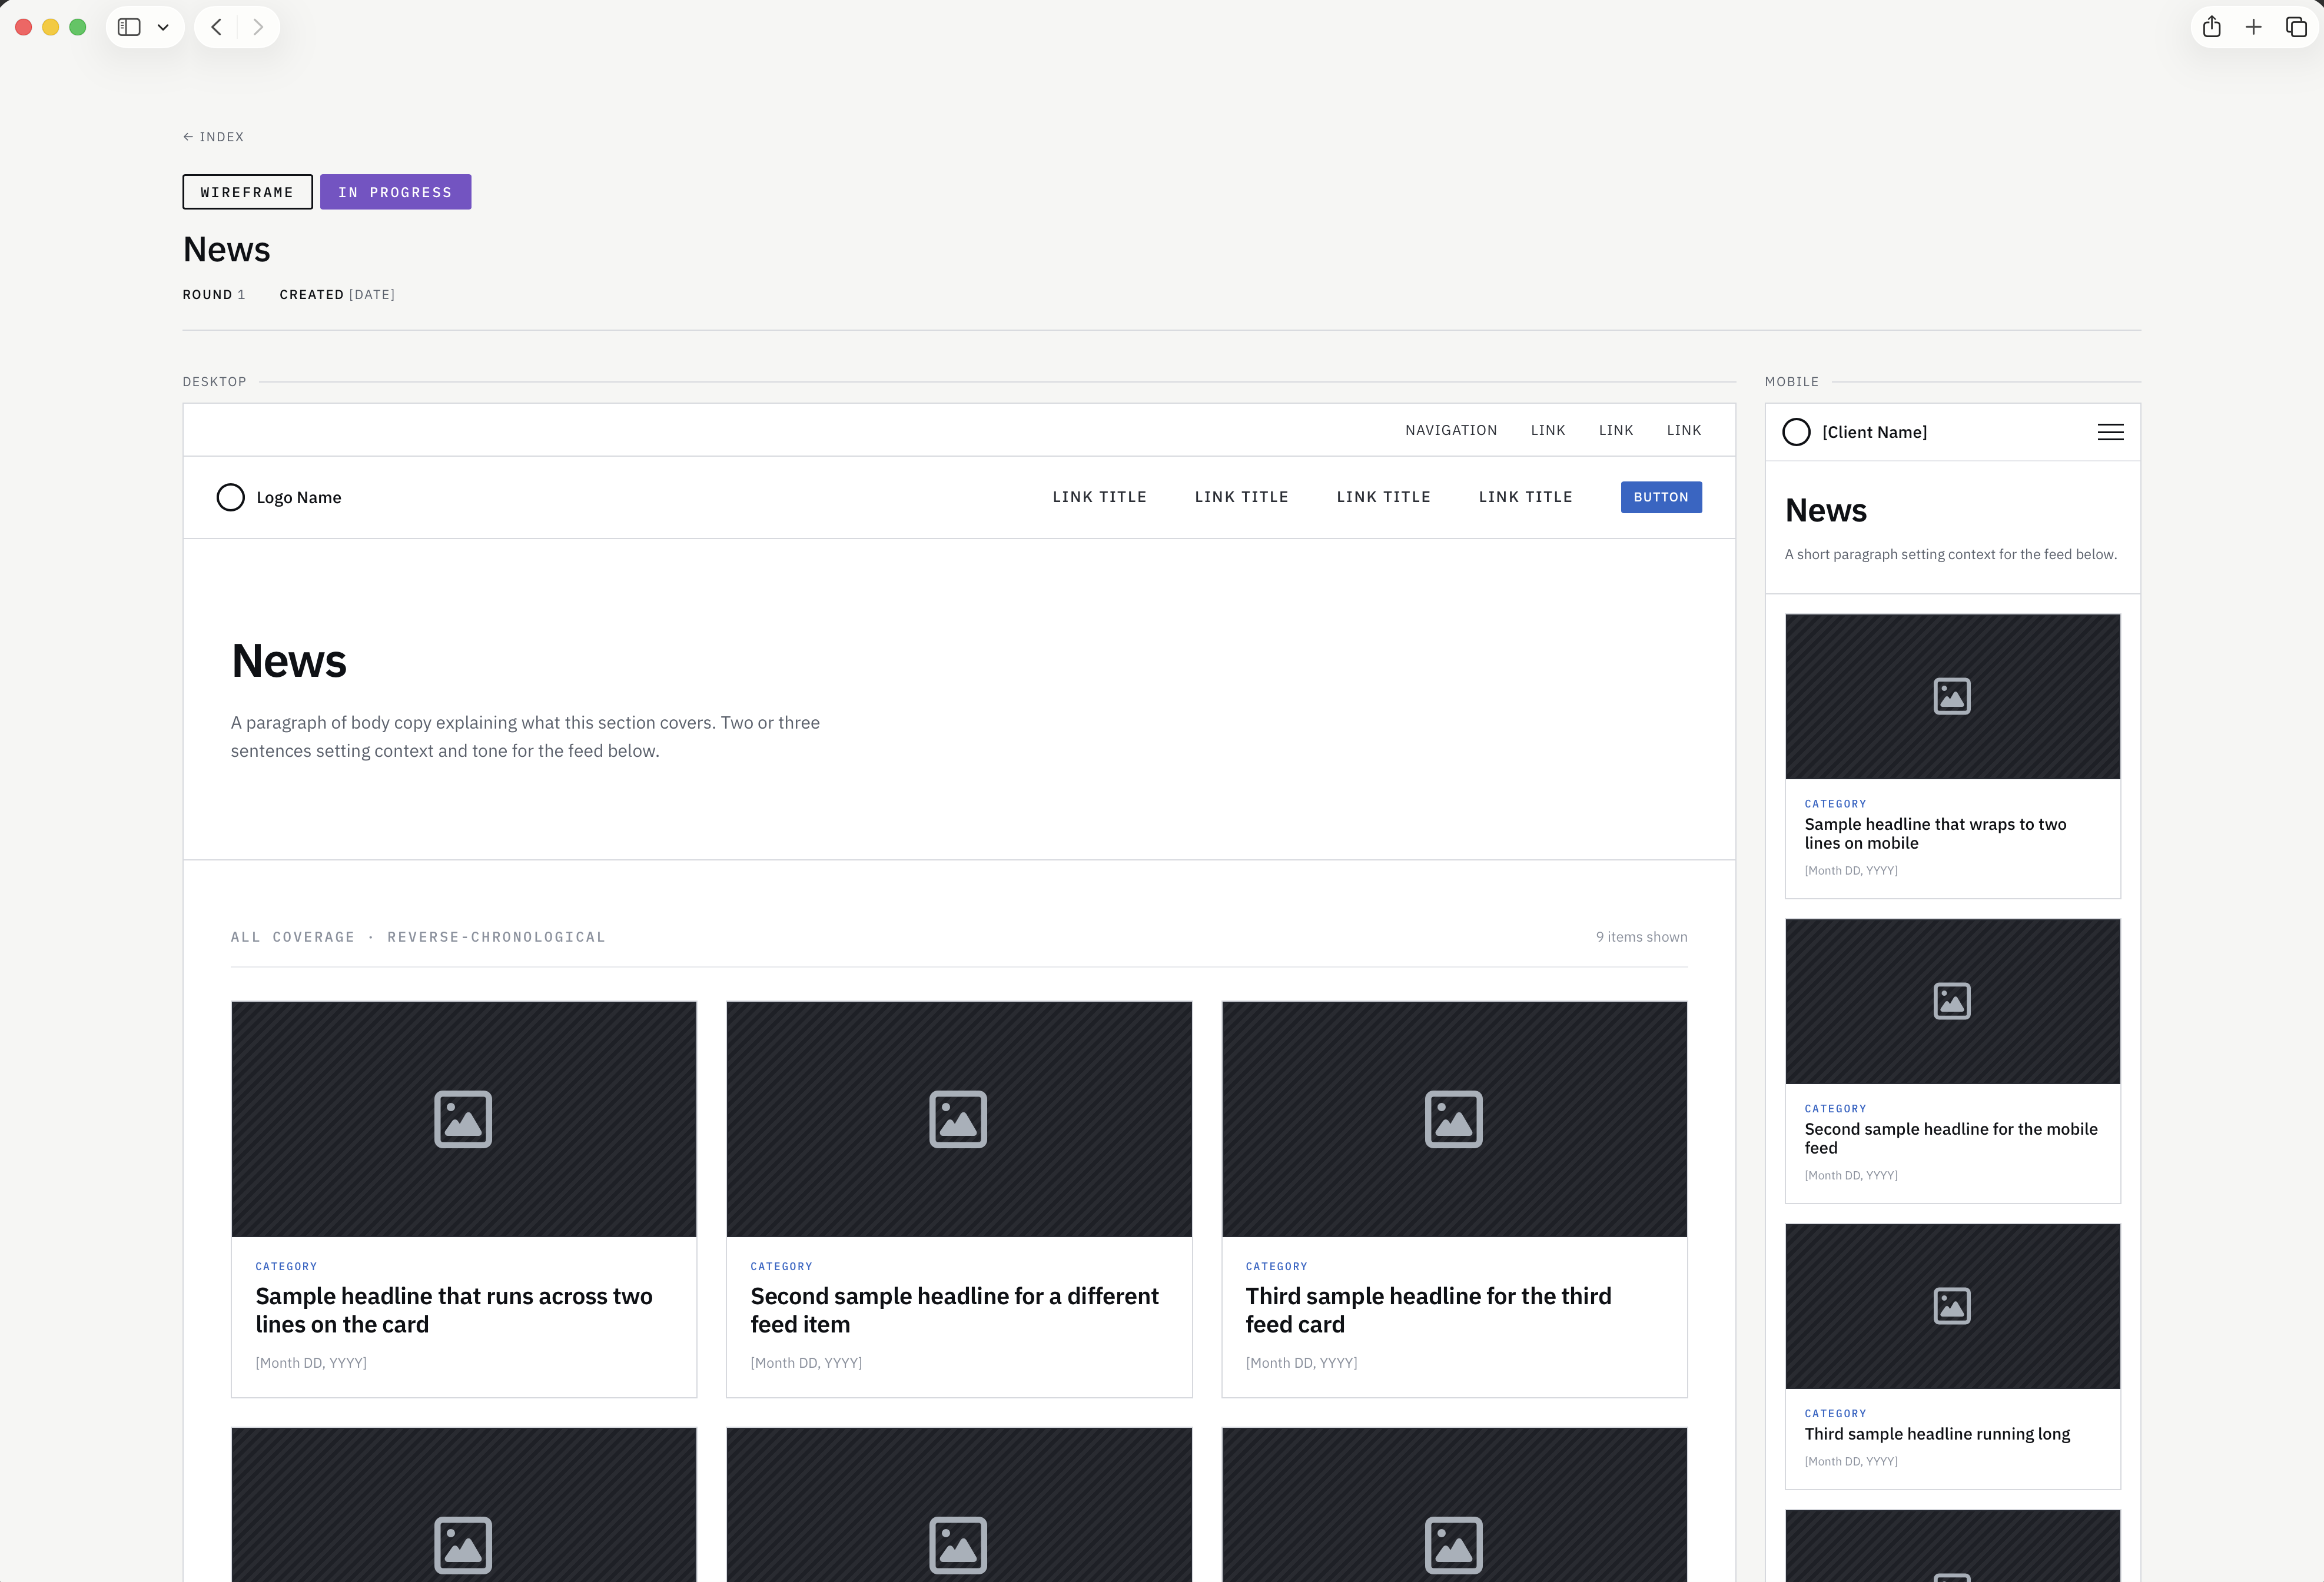Click the '9 items shown' count
Screen dimensions: 2324x1582
[x=1641, y=937]
